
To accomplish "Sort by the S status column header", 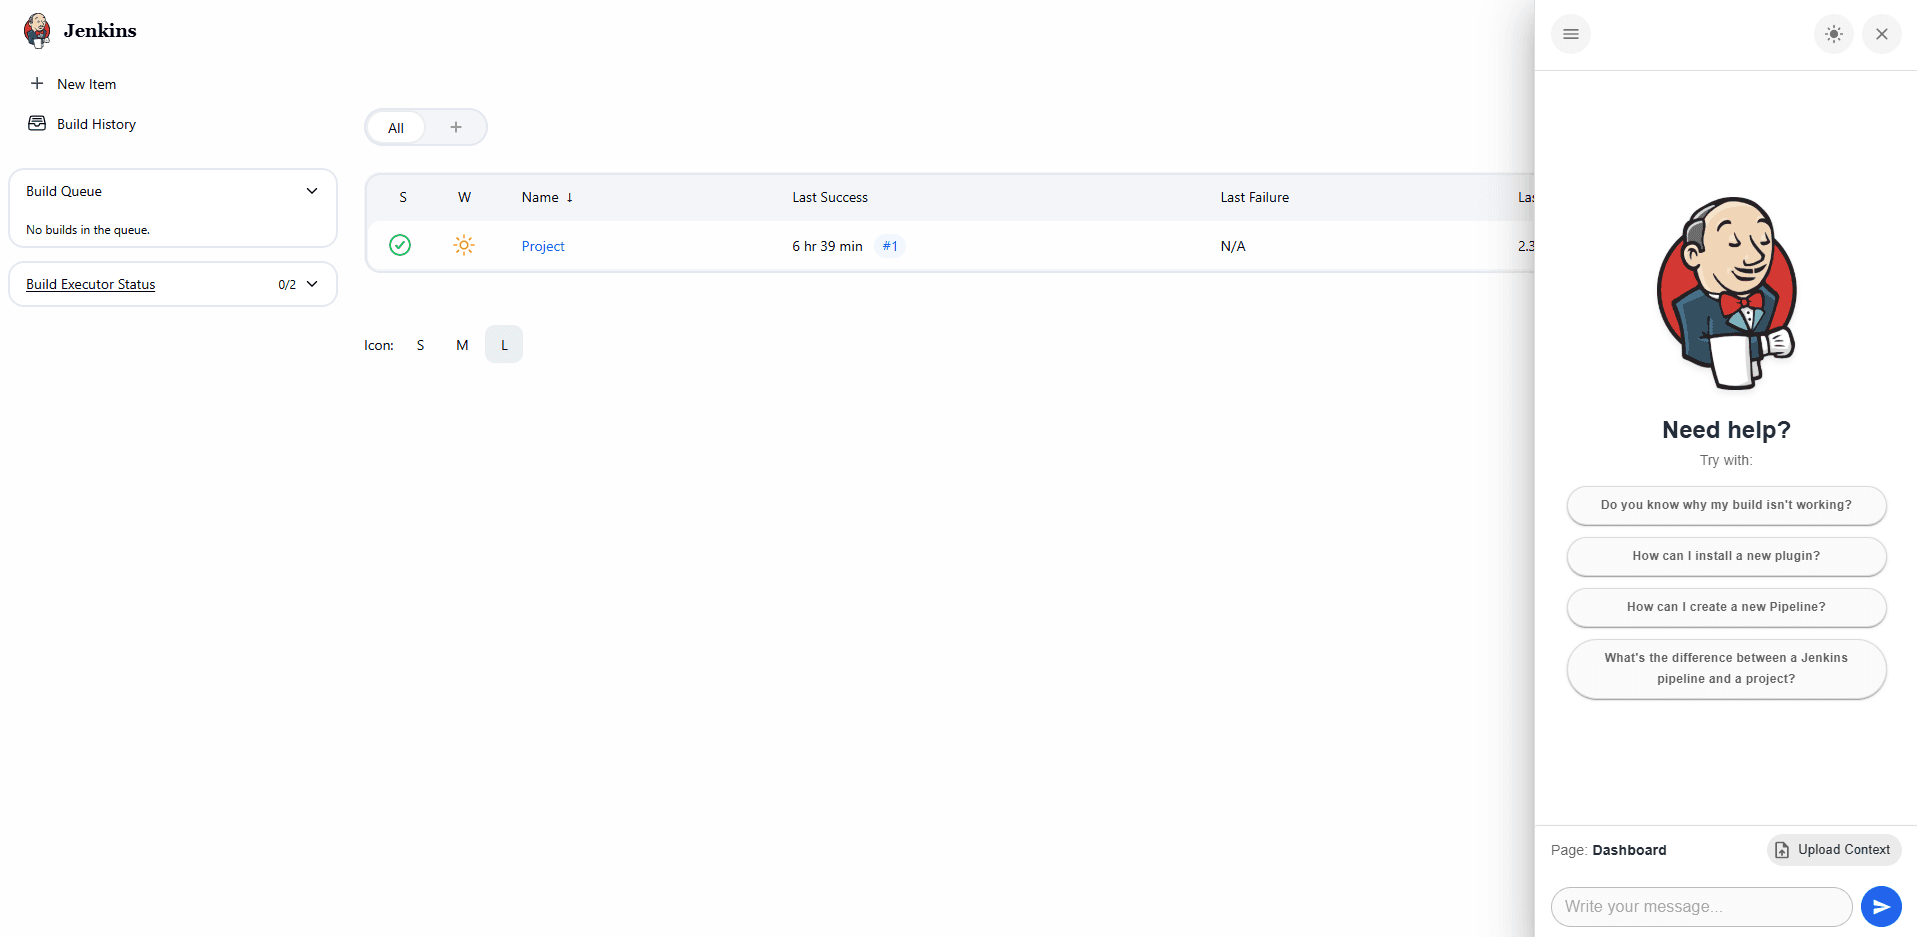I will coord(403,197).
